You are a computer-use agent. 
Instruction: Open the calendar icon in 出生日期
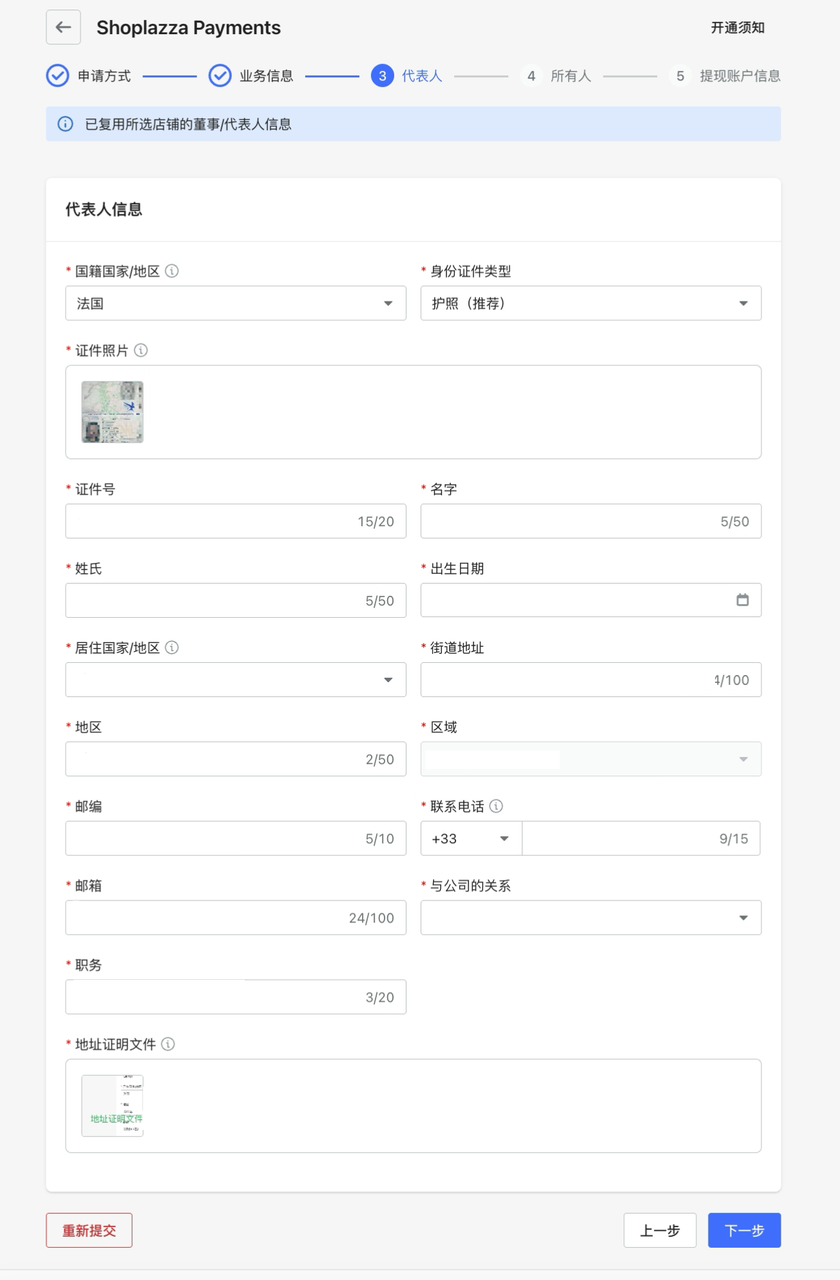pos(742,600)
